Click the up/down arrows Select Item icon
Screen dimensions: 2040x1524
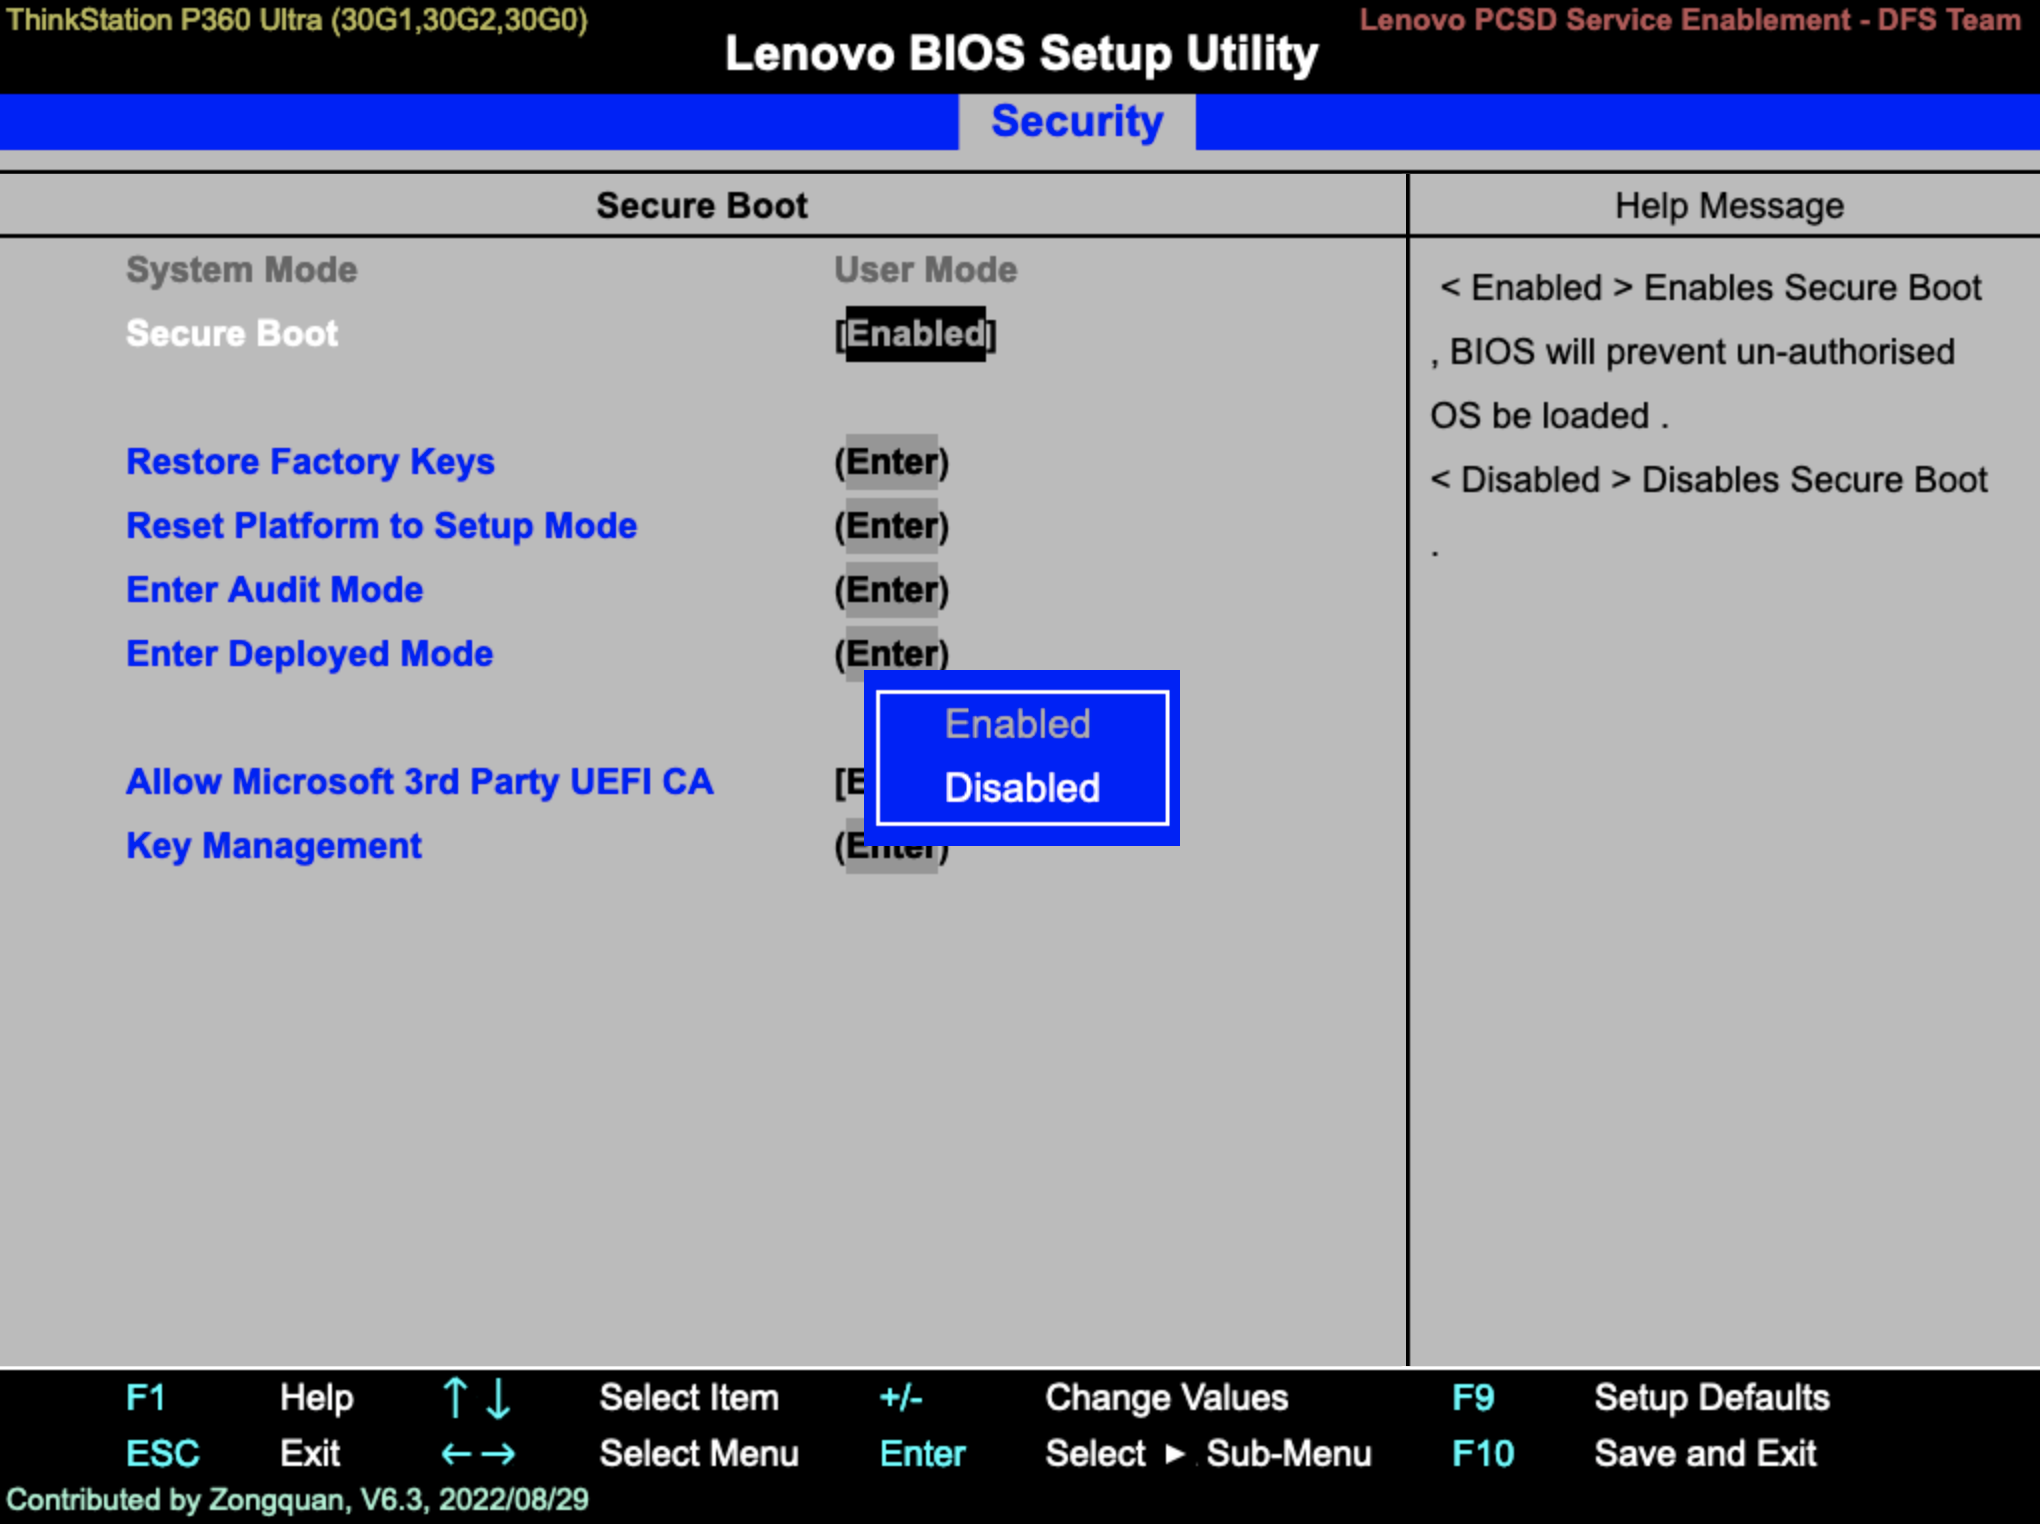click(476, 1397)
